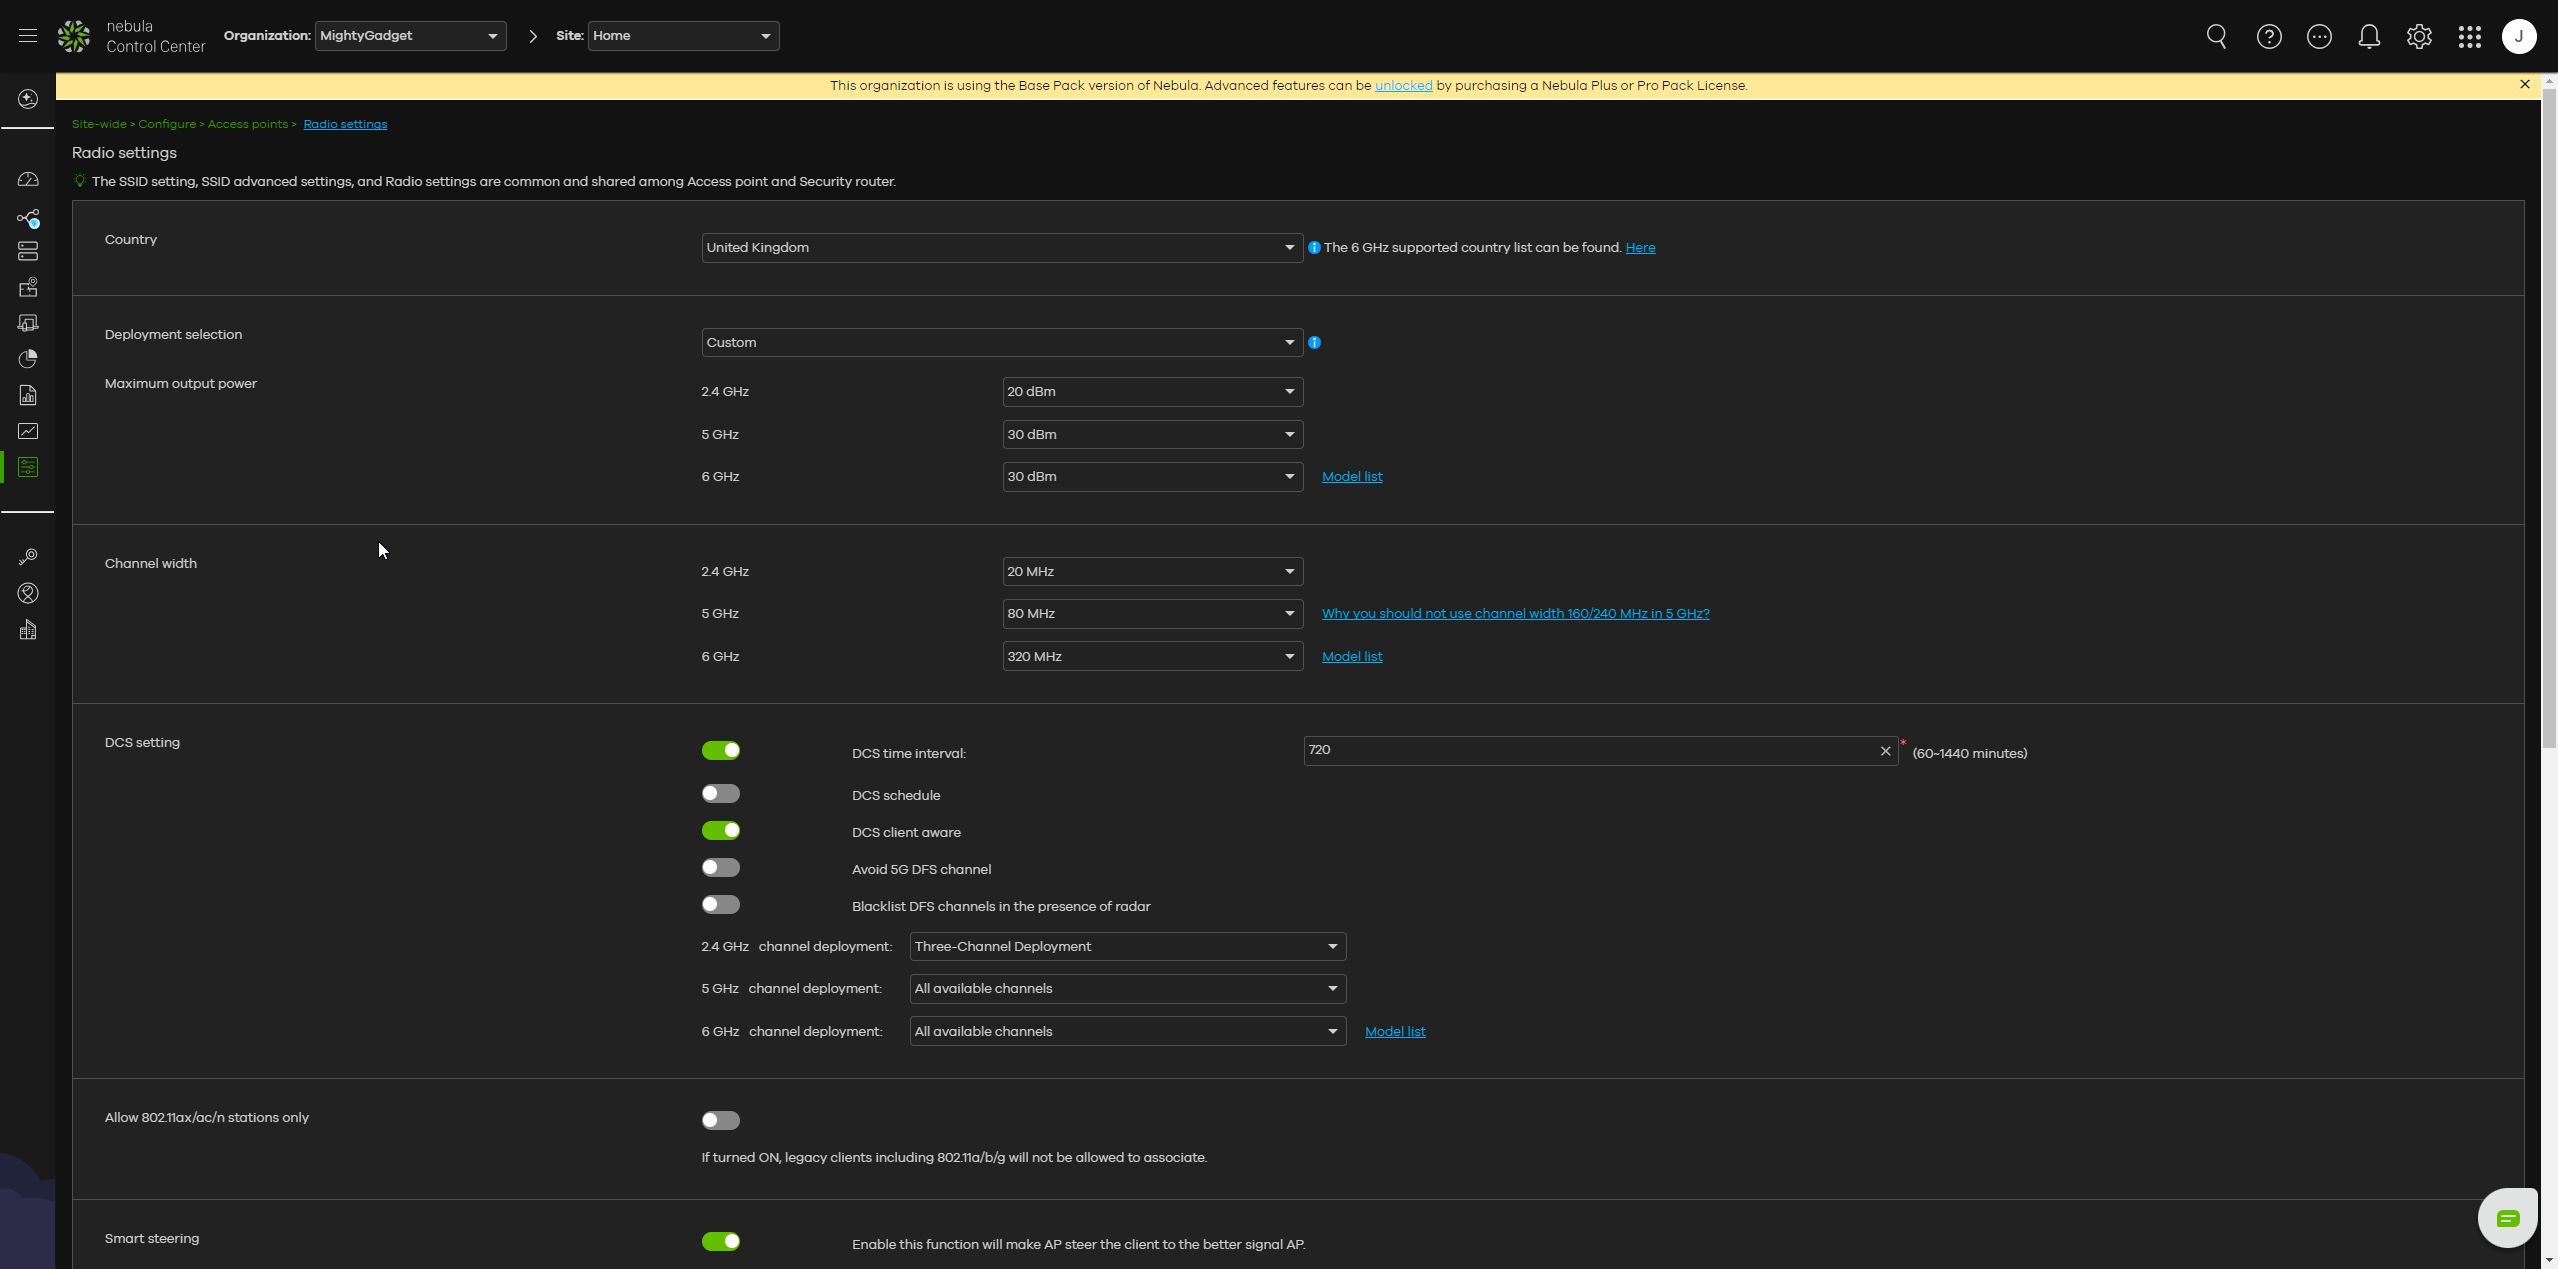This screenshot has width=2558, height=1269.
Task: Open the 160/240 MHz channel width link
Action: [1514, 614]
